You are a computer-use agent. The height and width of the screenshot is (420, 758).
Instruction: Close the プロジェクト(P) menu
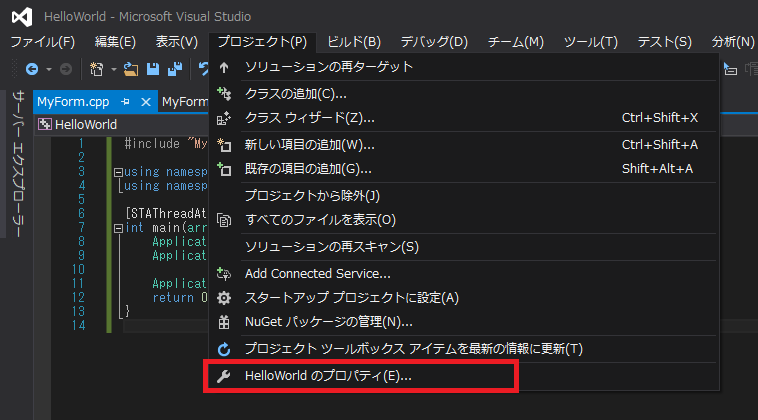262,42
